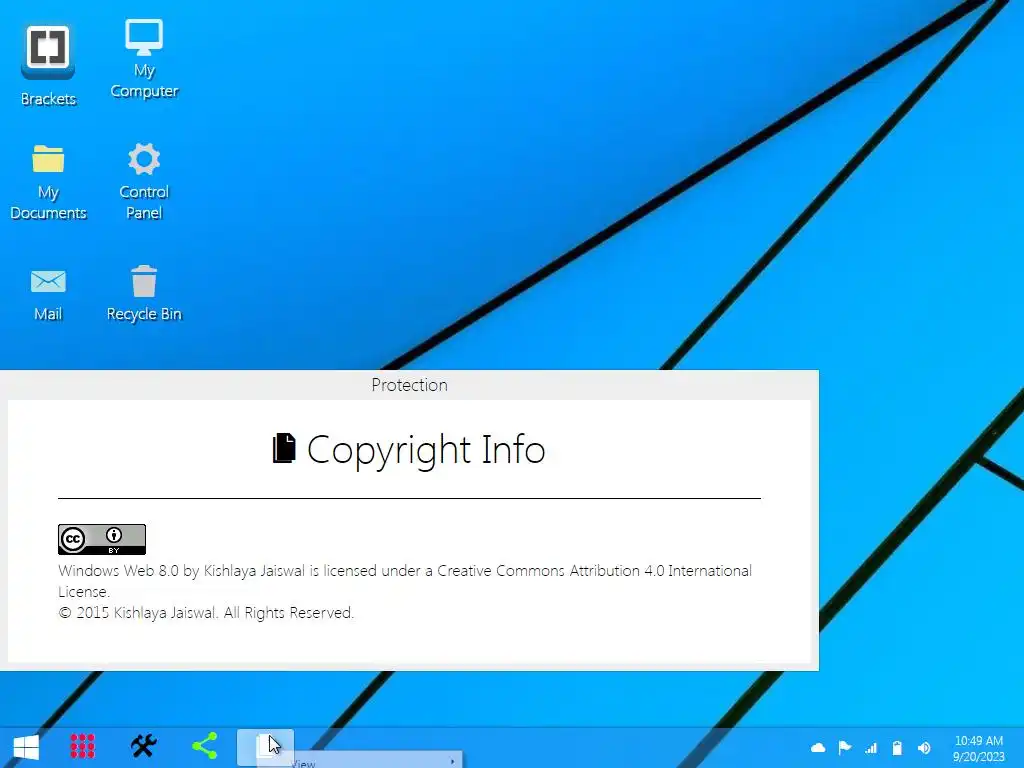The image size is (1024, 768).
Task: Open My Computer desktop icon
Action: [144, 59]
